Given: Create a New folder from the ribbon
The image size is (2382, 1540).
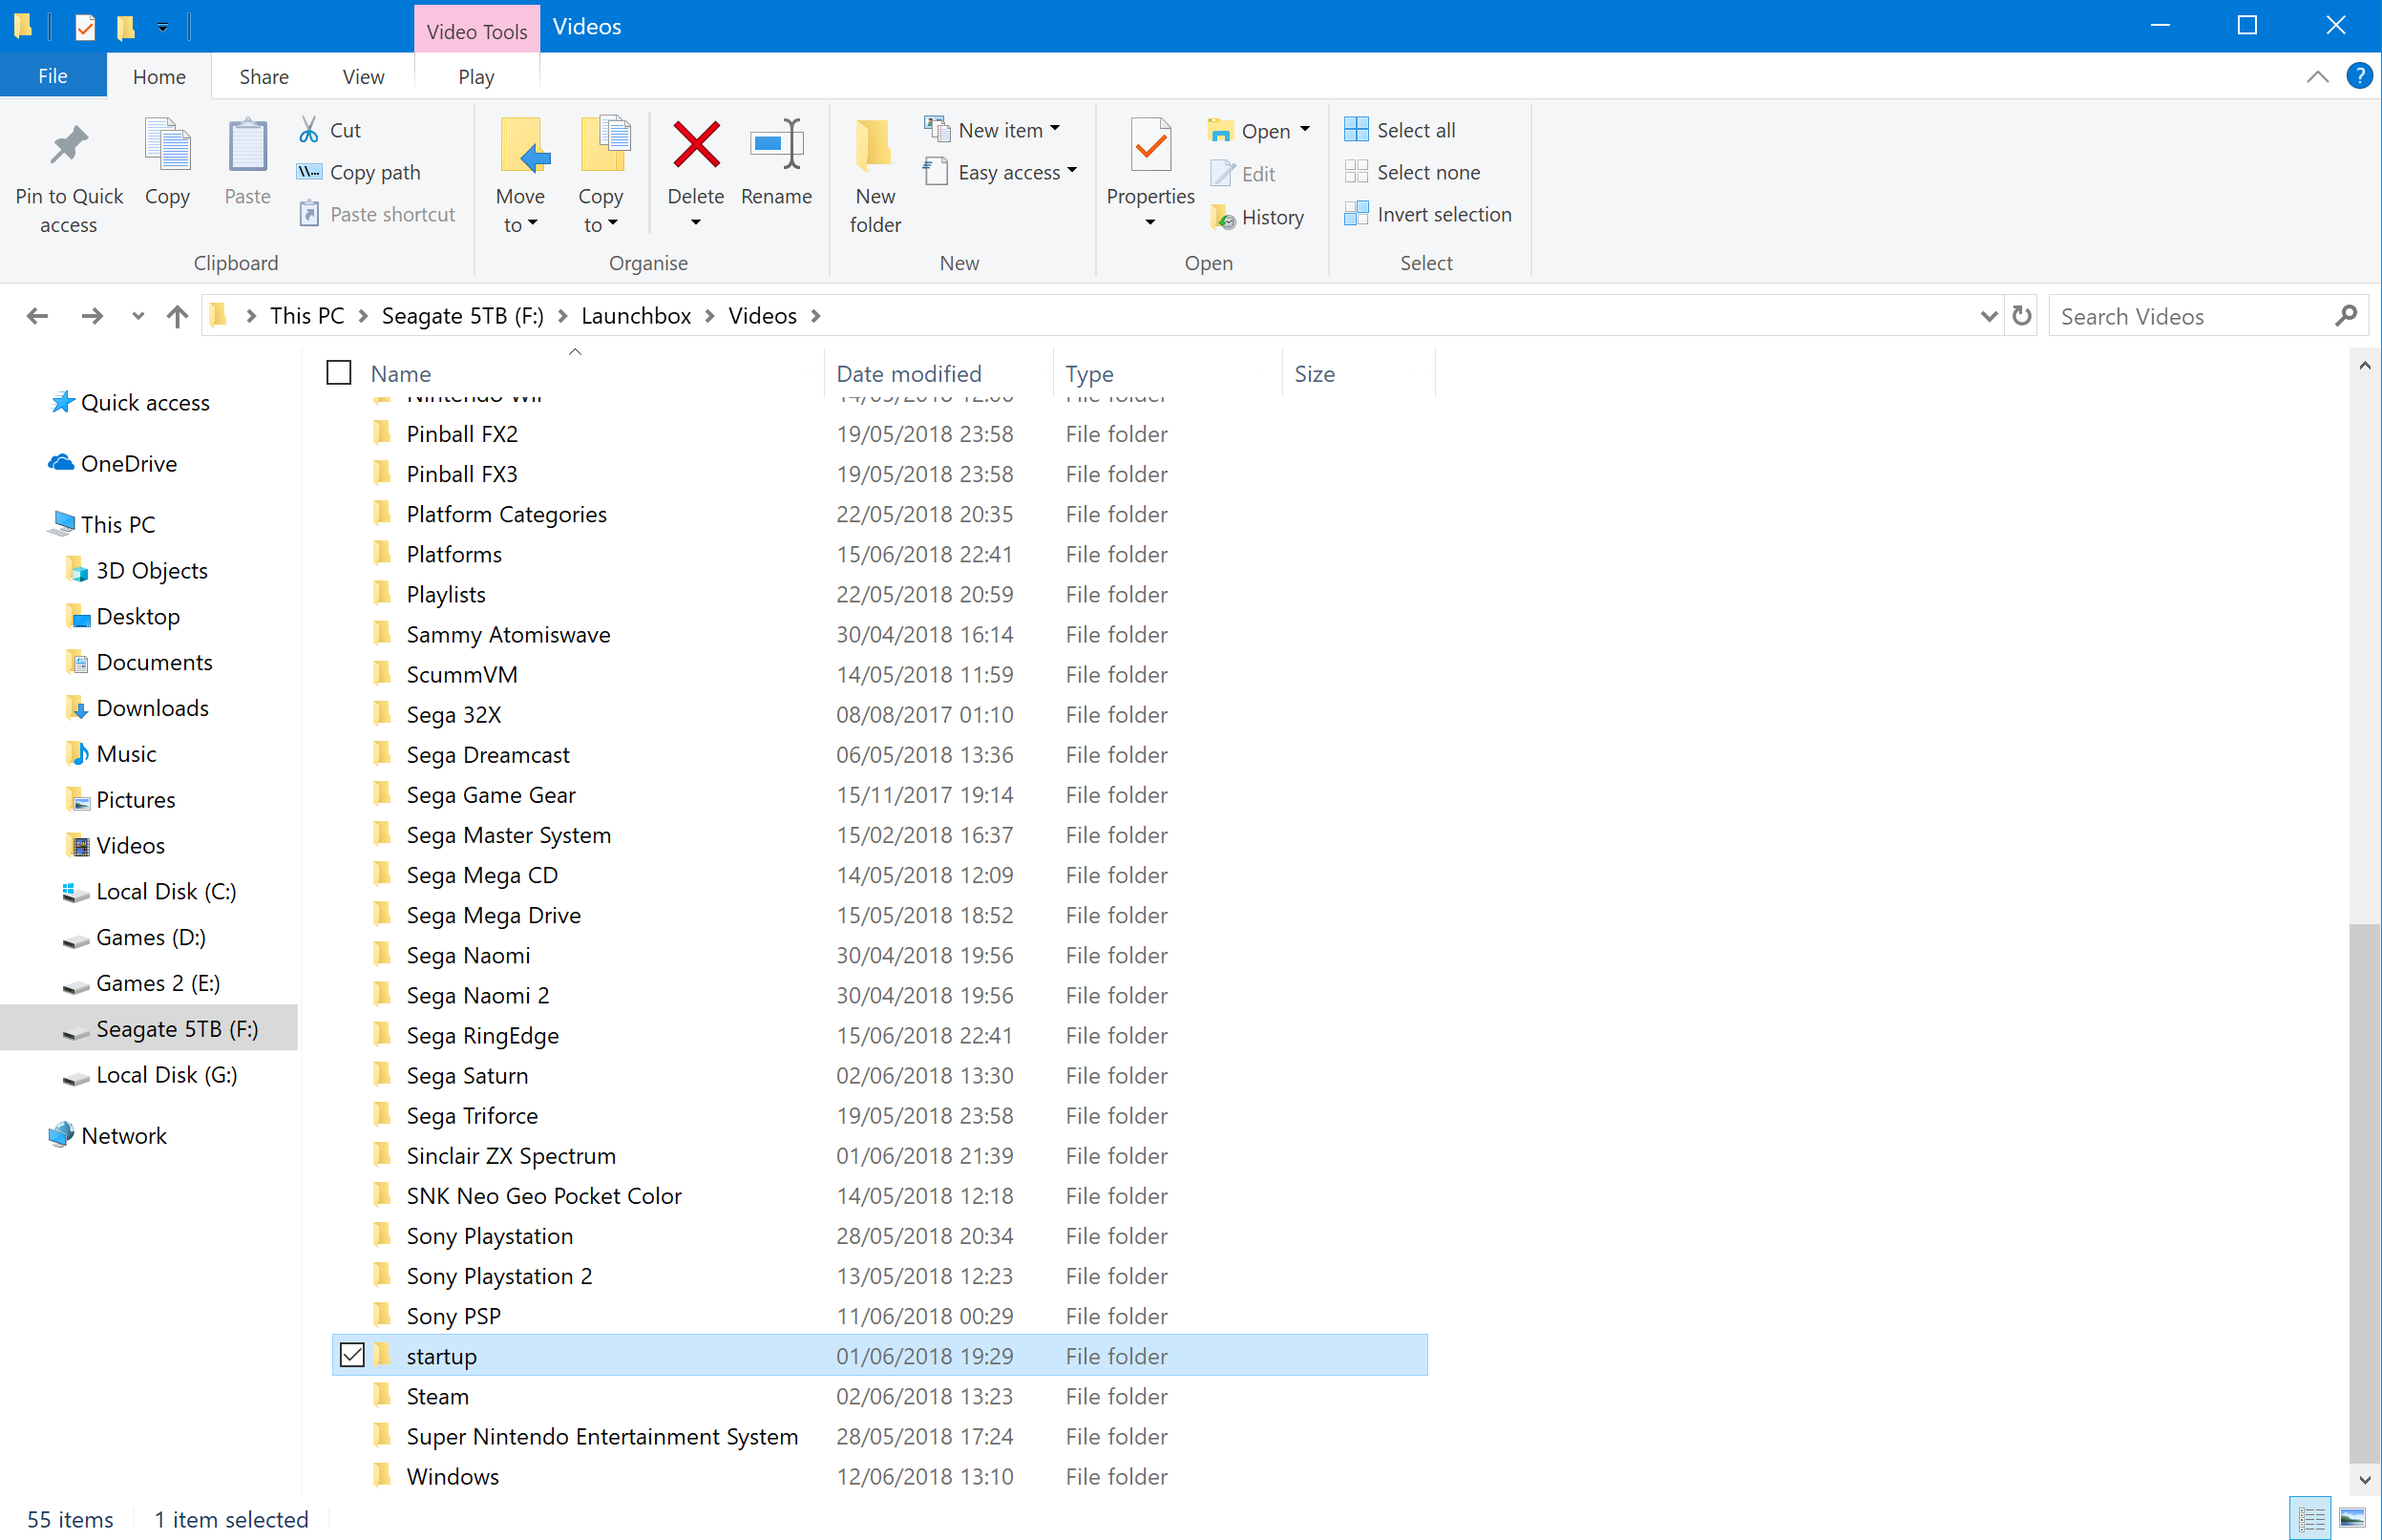Looking at the screenshot, I should click(875, 176).
